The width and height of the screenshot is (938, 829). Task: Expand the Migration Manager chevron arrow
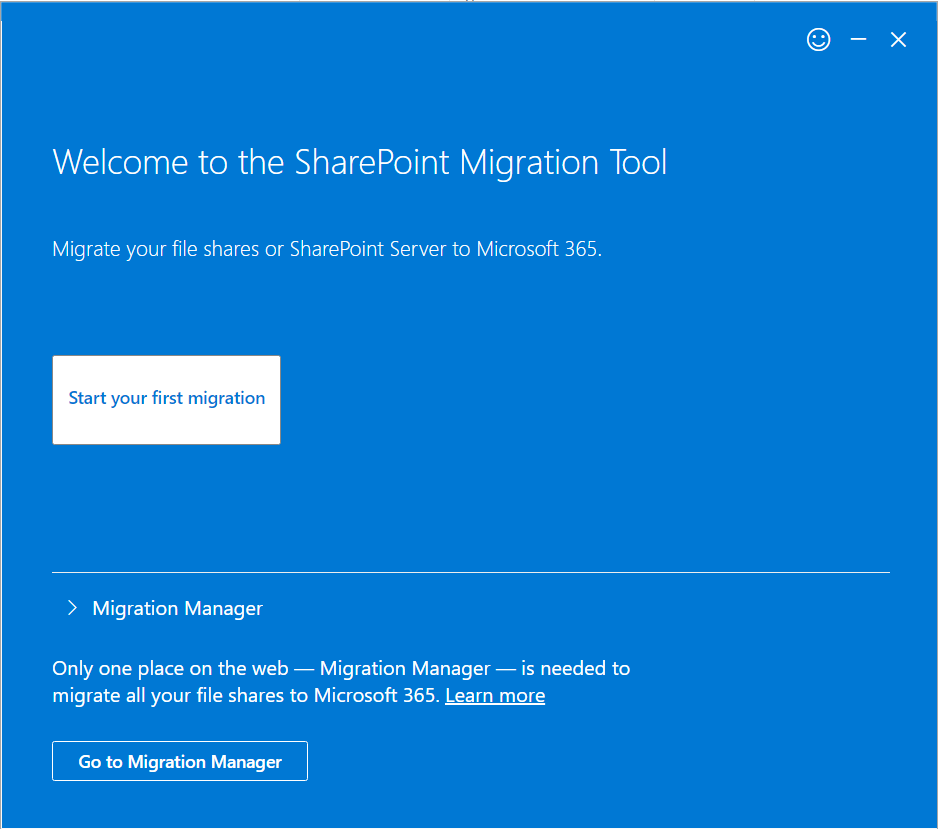pyautogui.click(x=71, y=608)
